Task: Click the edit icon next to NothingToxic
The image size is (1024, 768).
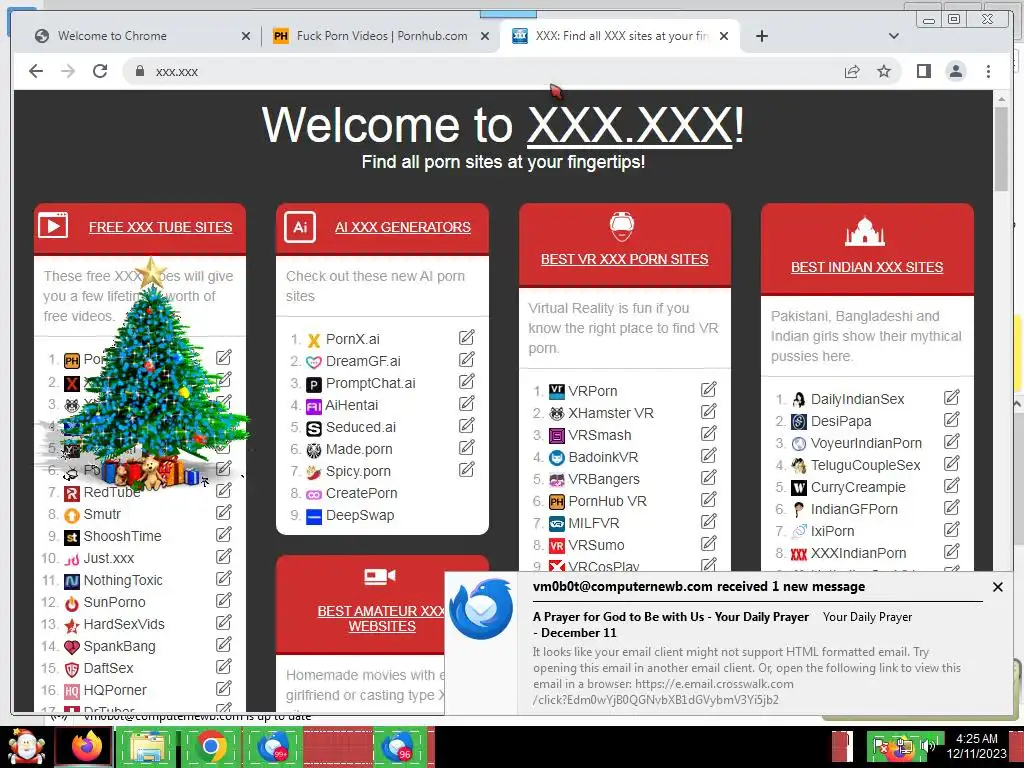Action: (x=223, y=579)
